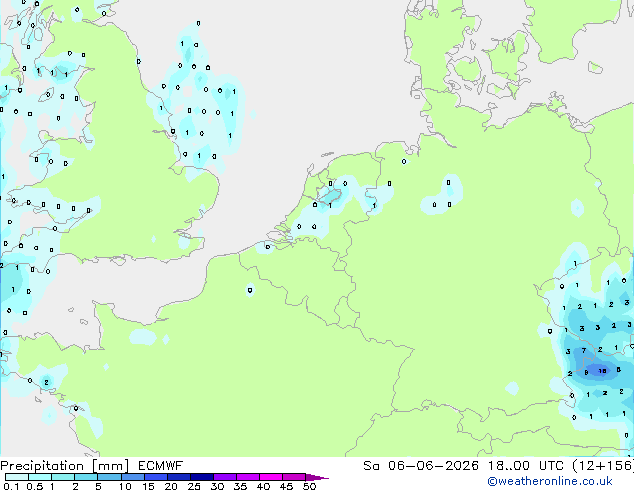Screen dimensions: 634x490
Task: Click the time '18..00' text
Action: coord(508,466)
